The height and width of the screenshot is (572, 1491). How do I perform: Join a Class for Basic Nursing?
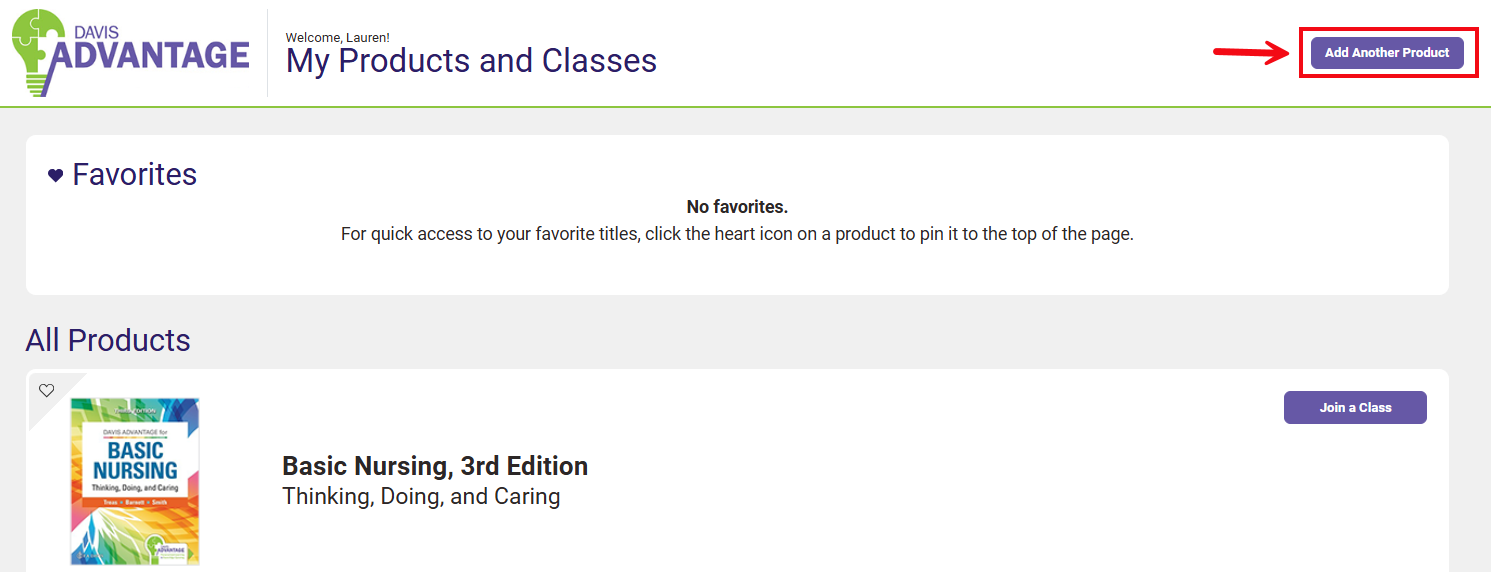pyautogui.click(x=1355, y=407)
